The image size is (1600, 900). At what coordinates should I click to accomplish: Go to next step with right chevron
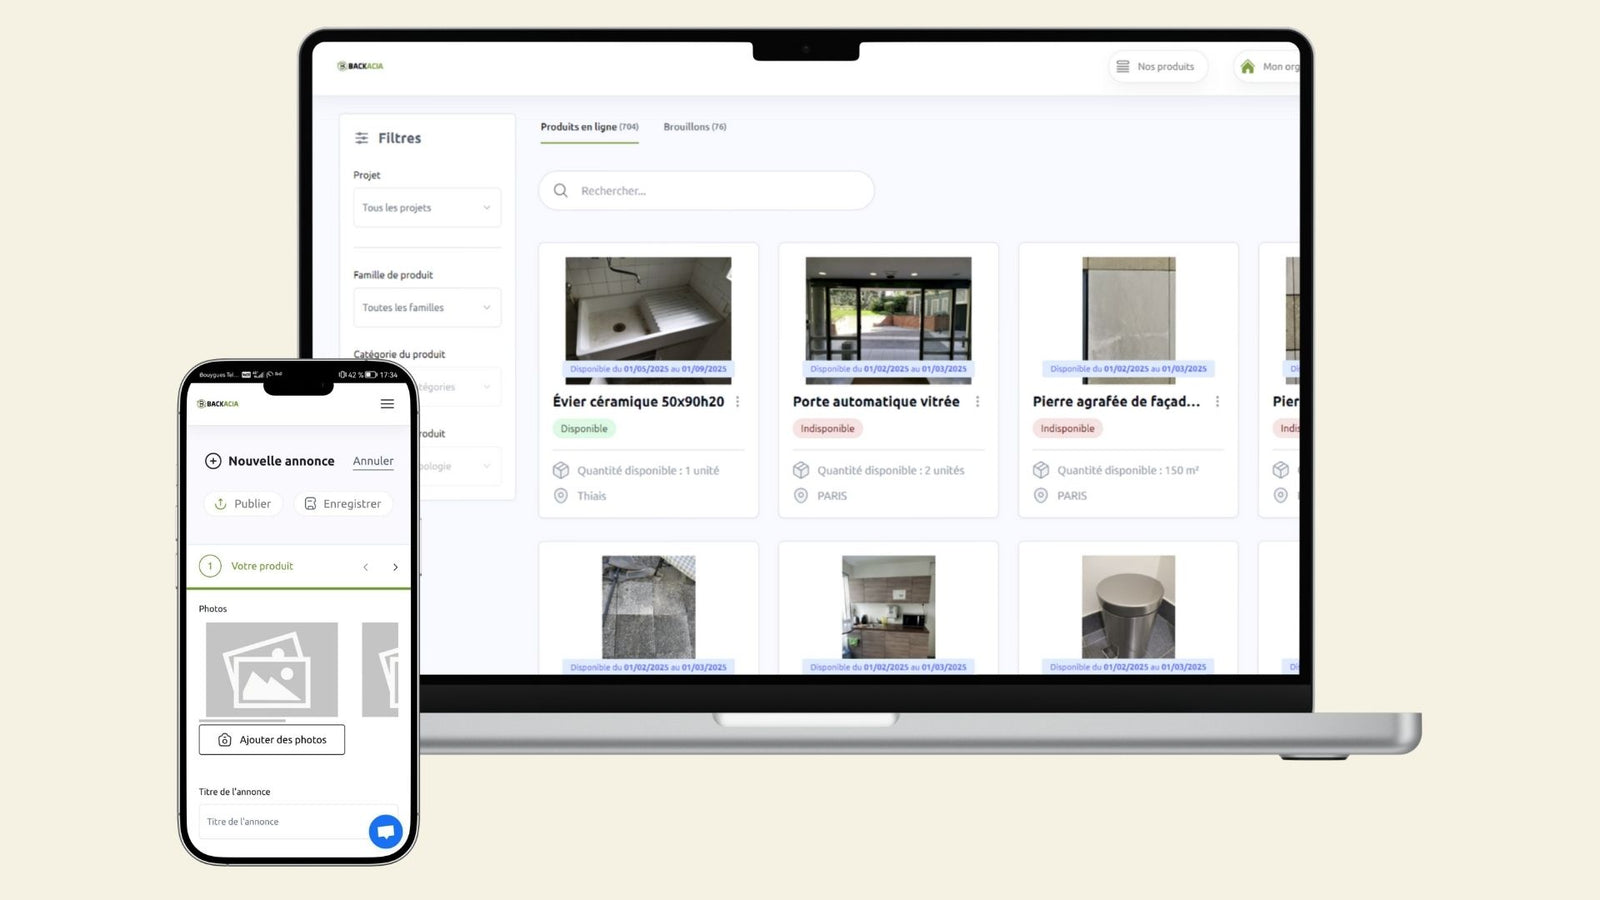point(396,567)
